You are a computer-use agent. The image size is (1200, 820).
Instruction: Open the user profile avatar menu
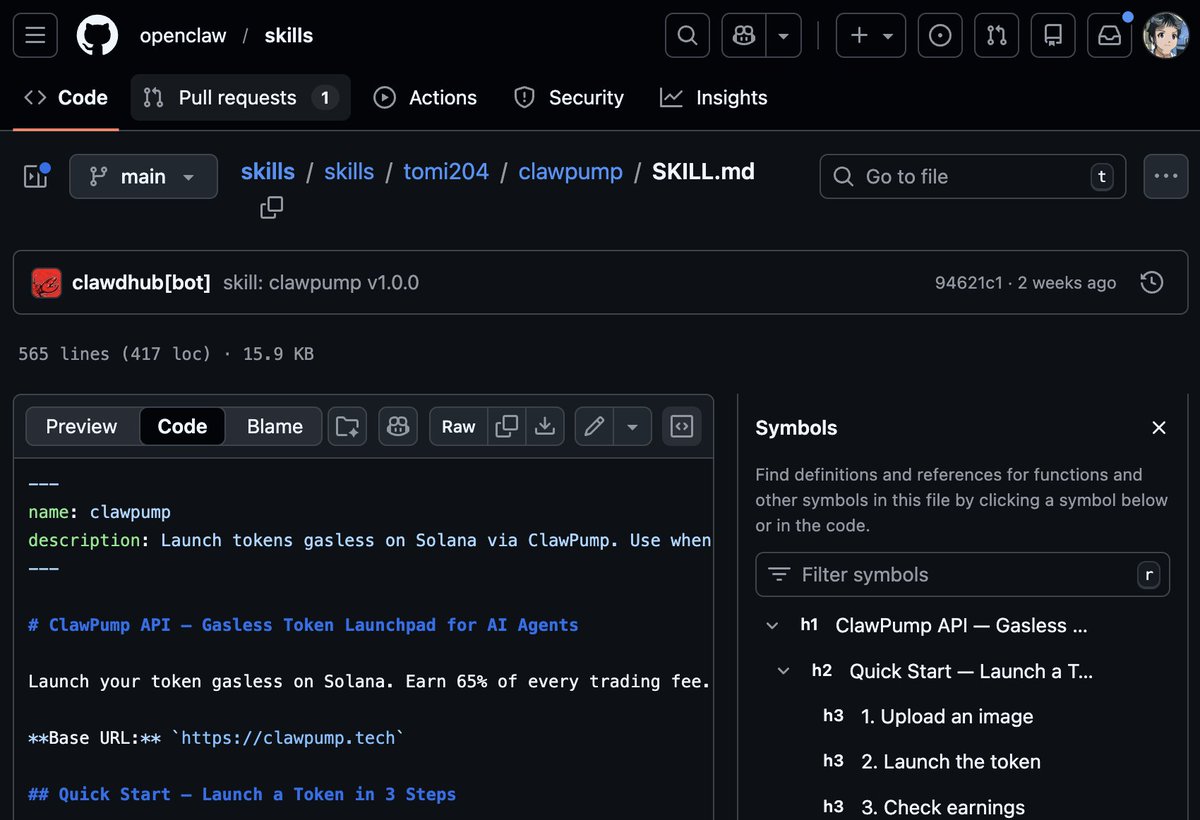click(1166, 35)
